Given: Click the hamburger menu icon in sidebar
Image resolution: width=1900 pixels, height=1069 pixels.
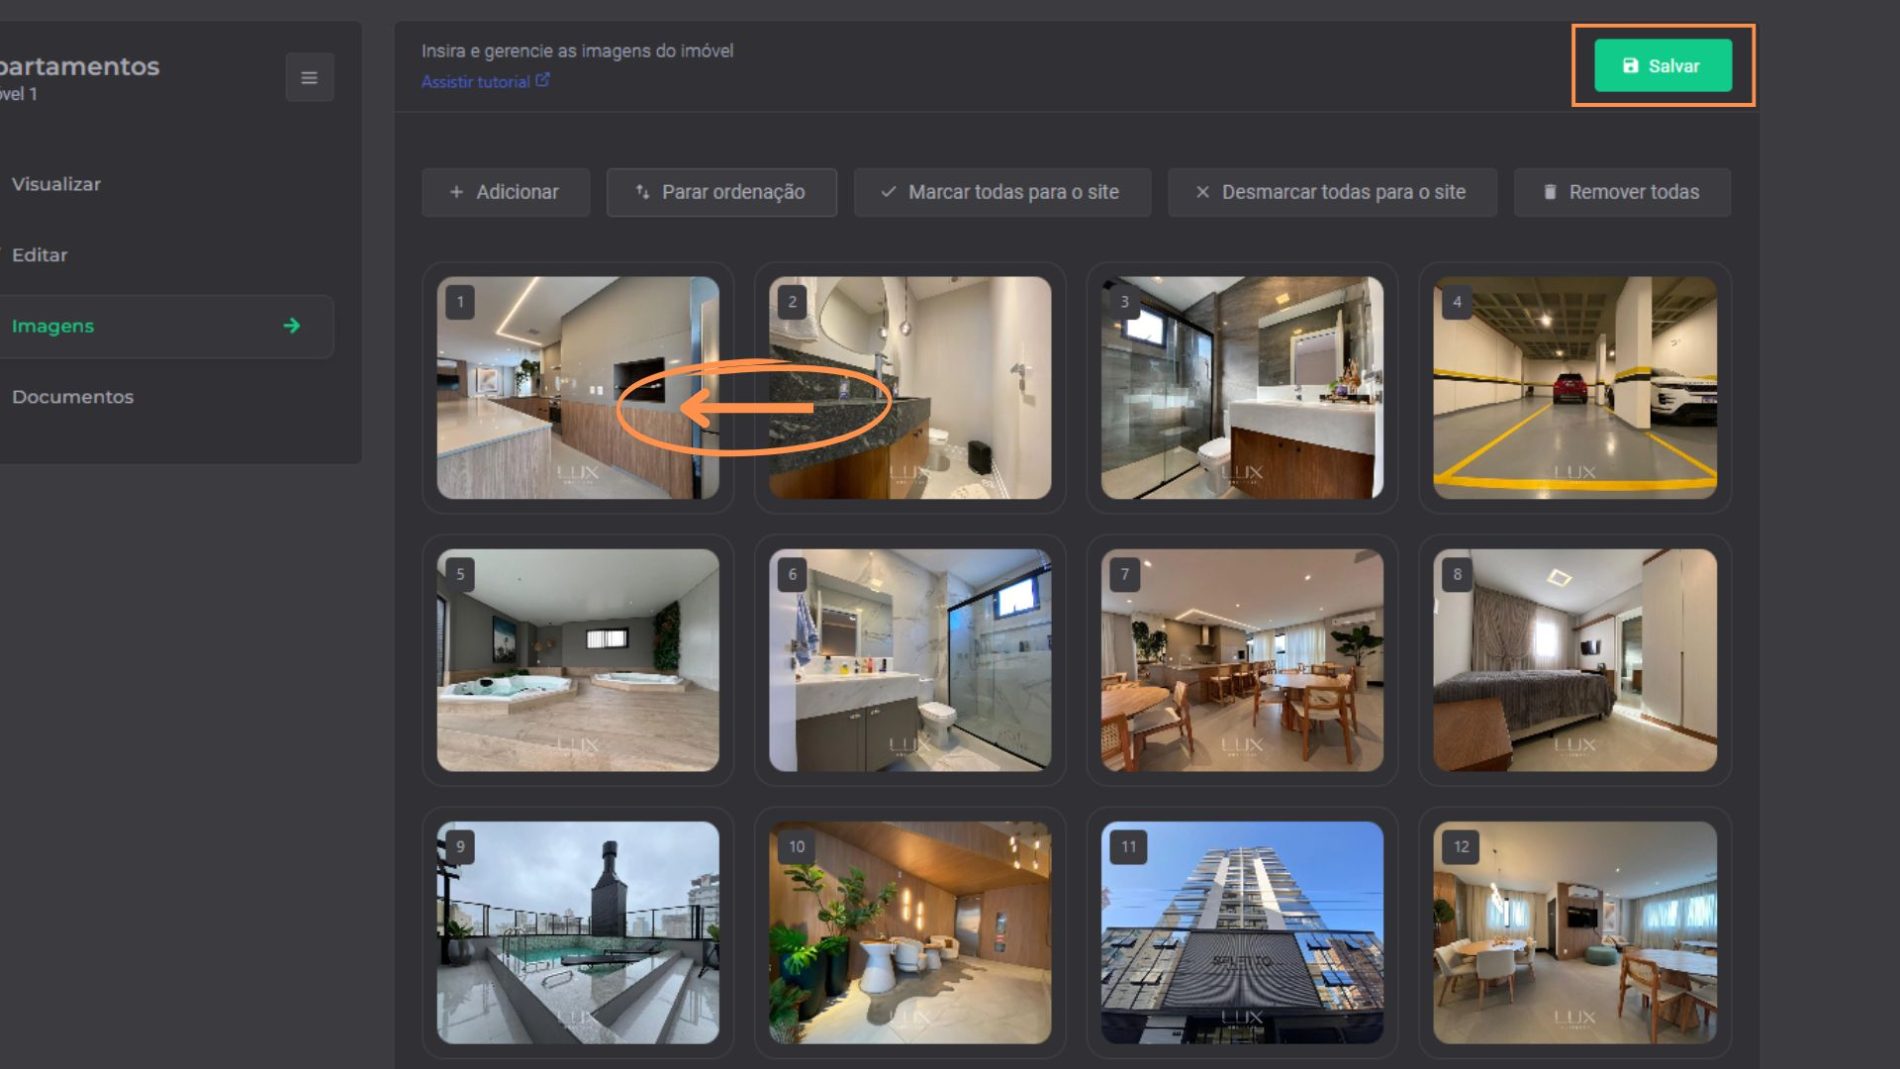Looking at the screenshot, I should (x=309, y=77).
